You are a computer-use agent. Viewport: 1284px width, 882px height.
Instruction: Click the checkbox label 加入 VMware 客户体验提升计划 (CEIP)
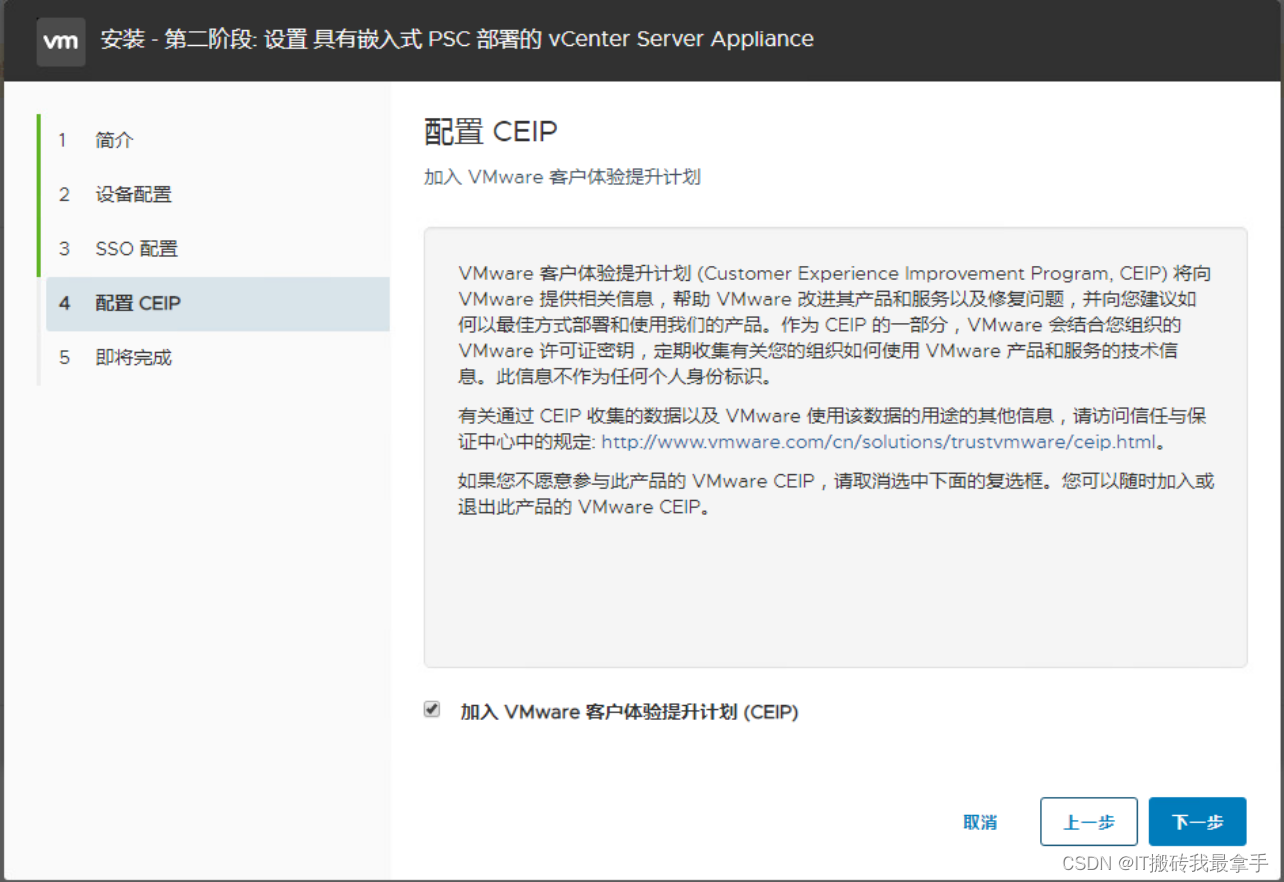tap(629, 712)
